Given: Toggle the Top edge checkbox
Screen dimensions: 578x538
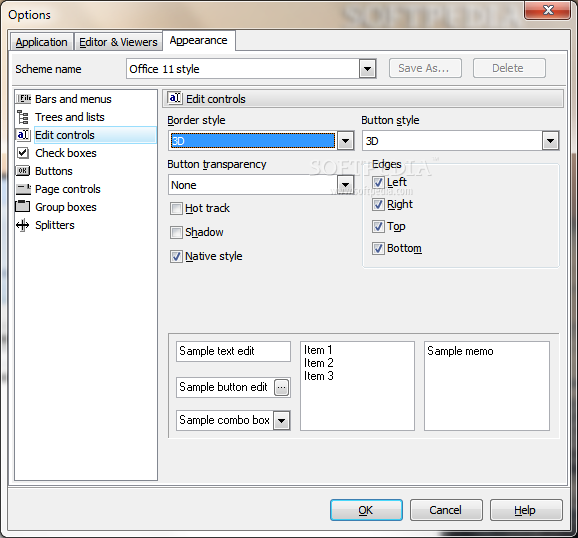Looking at the screenshot, I should tap(378, 226).
